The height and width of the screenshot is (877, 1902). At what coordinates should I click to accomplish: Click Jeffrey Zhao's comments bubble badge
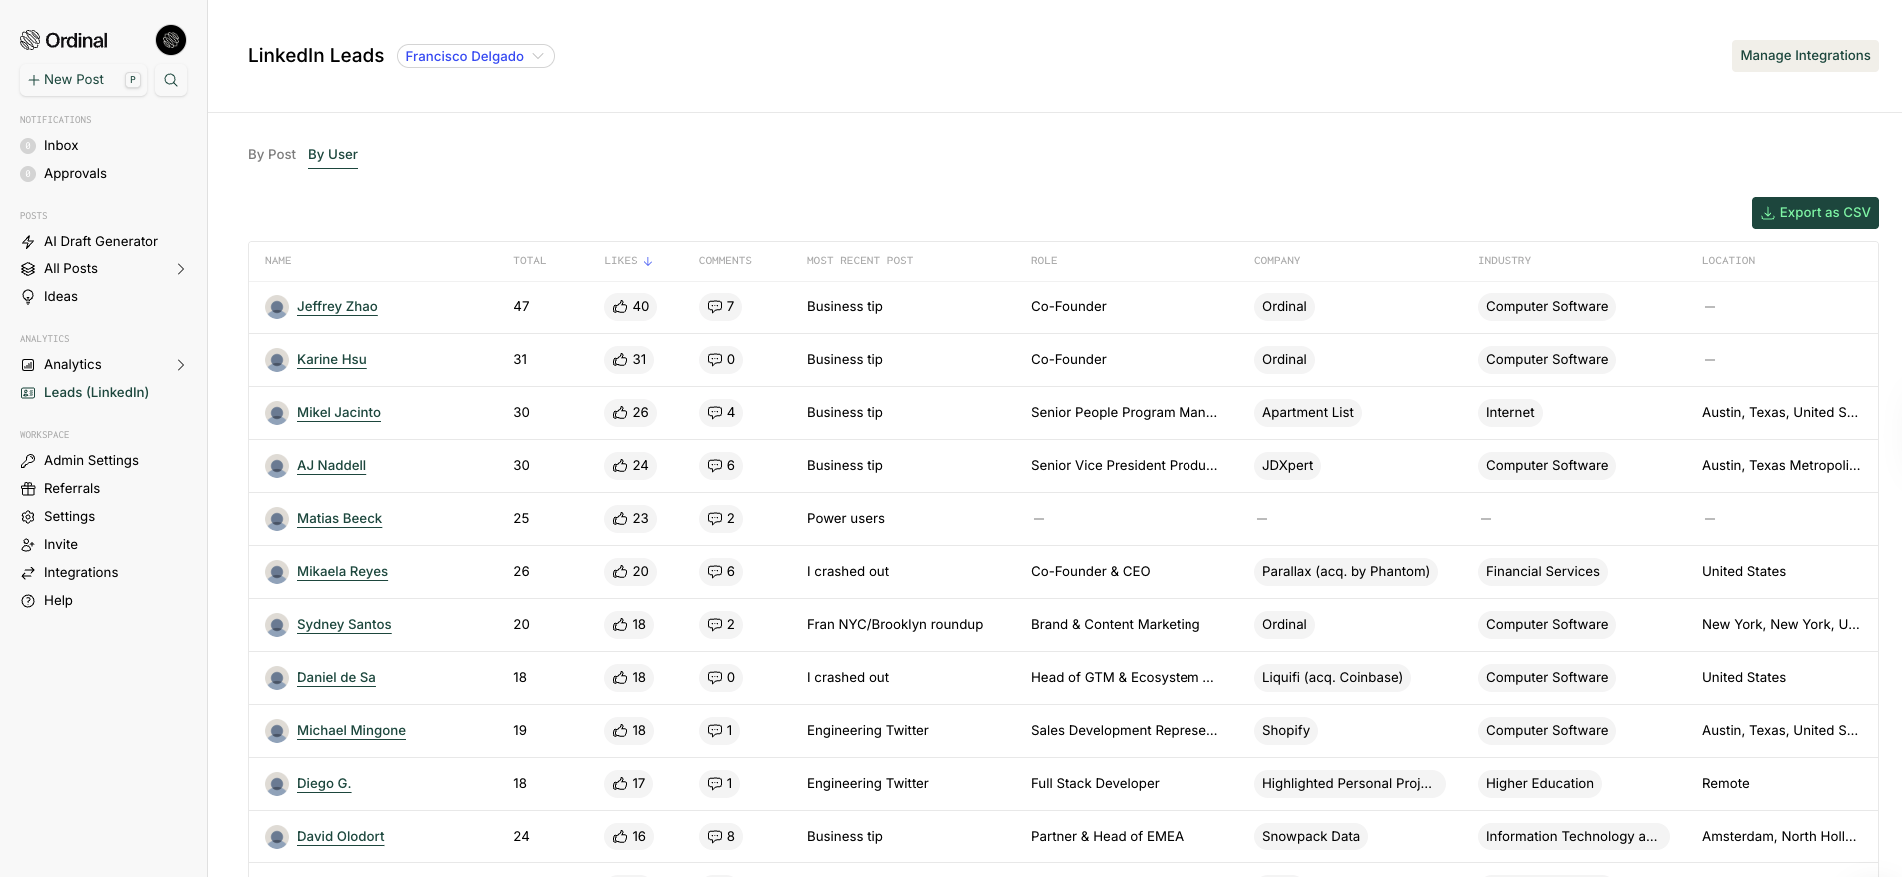(720, 307)
